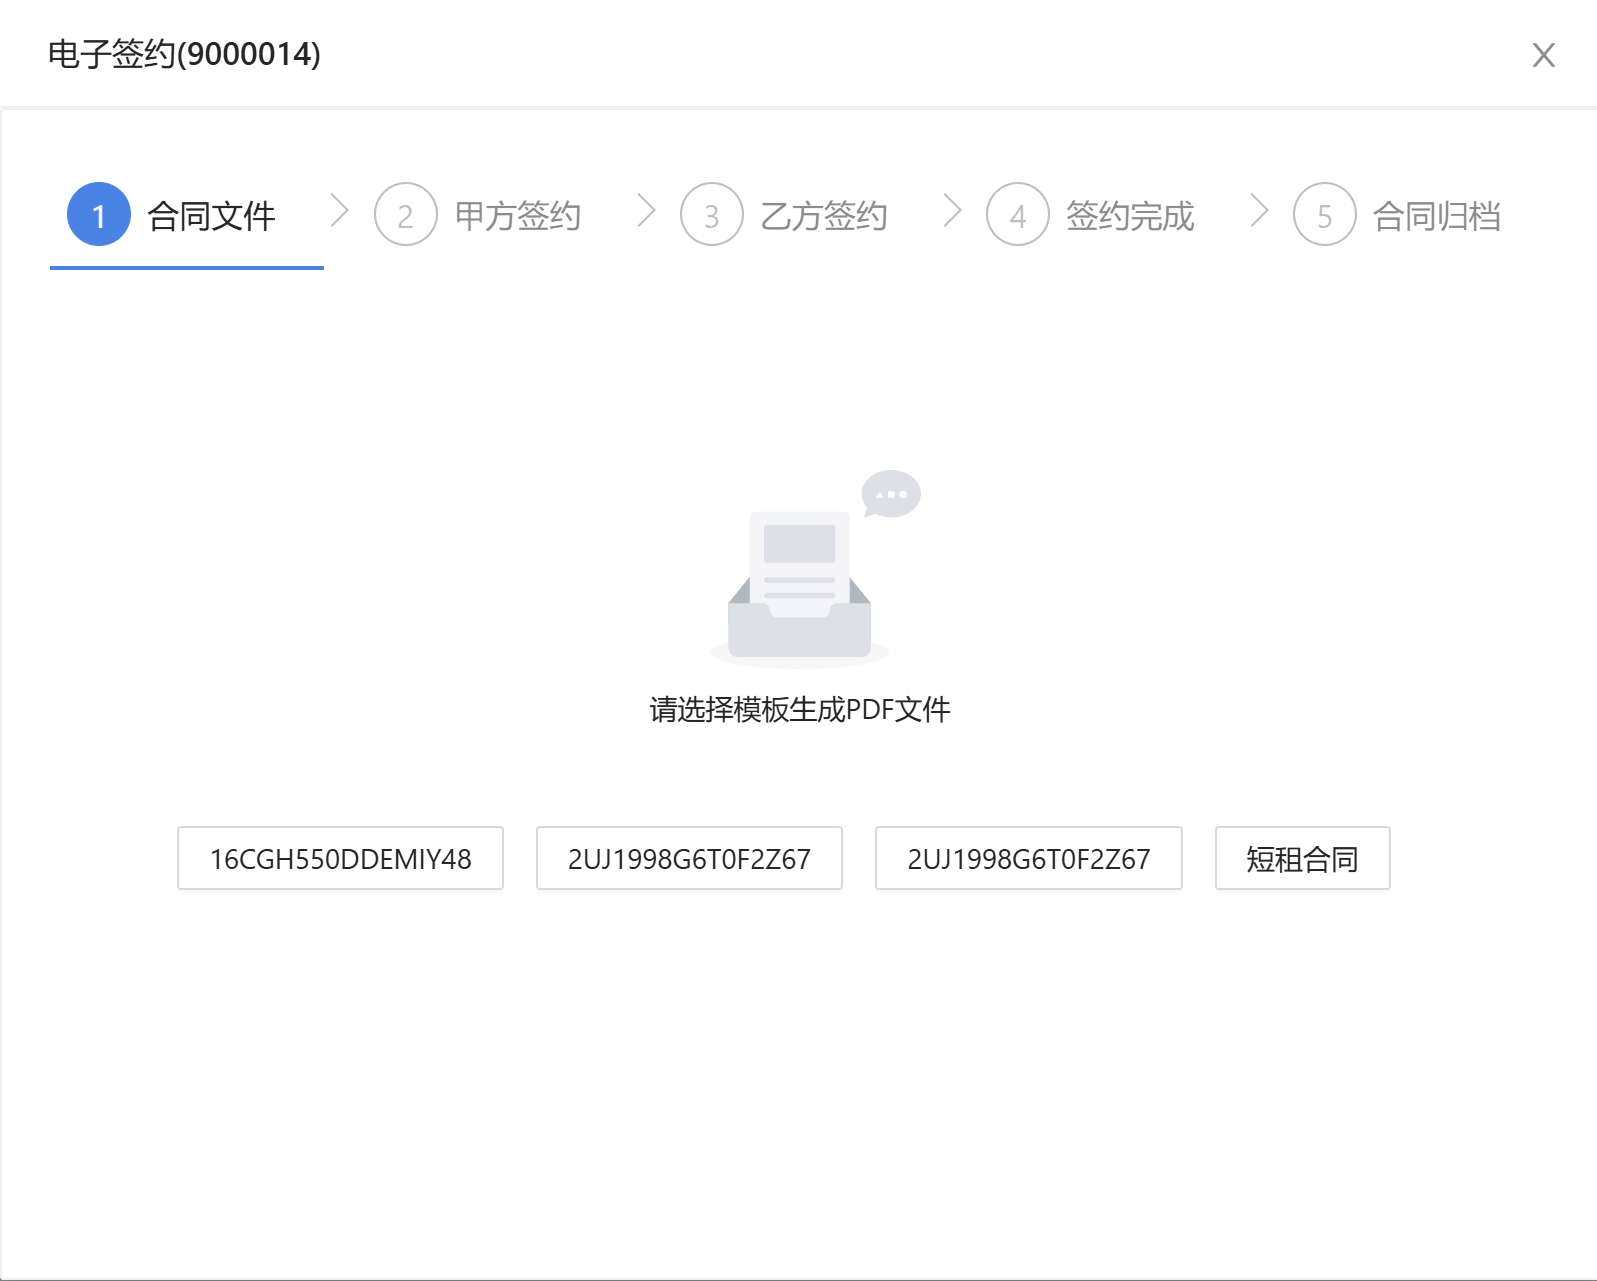Screen dimensions: 1597x1281
Task: Open the 签约完成 step
Action: (1129, 216)
